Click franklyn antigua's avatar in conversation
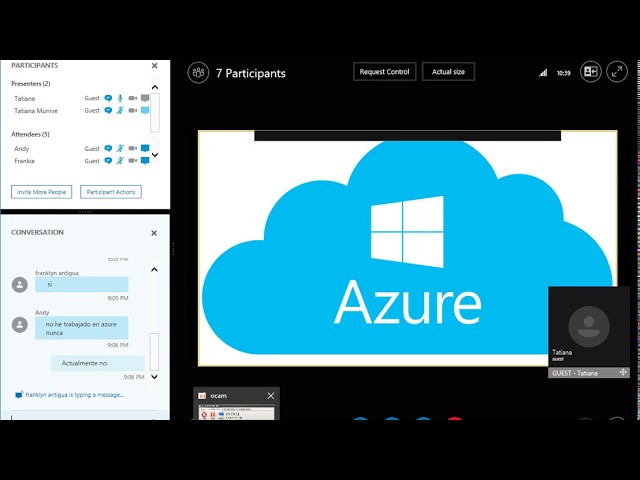The image size is (640, 480). point(20,284)
